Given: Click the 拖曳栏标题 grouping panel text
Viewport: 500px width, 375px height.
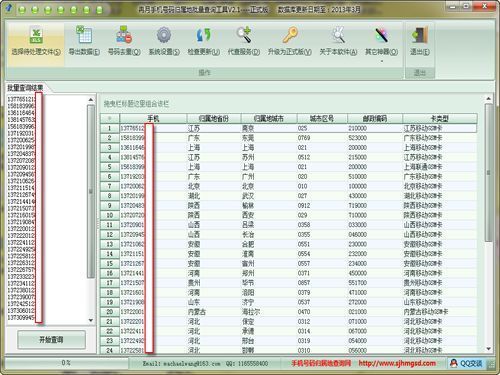Looking at the screenshot, I should pos(136,104).
